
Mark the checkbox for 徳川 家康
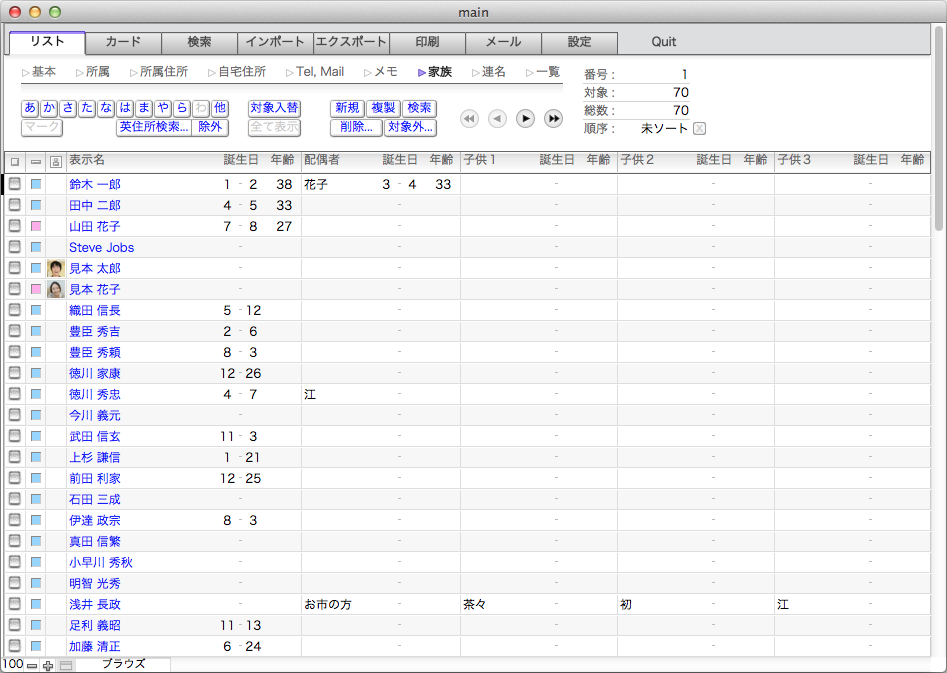tap(15, 373)
